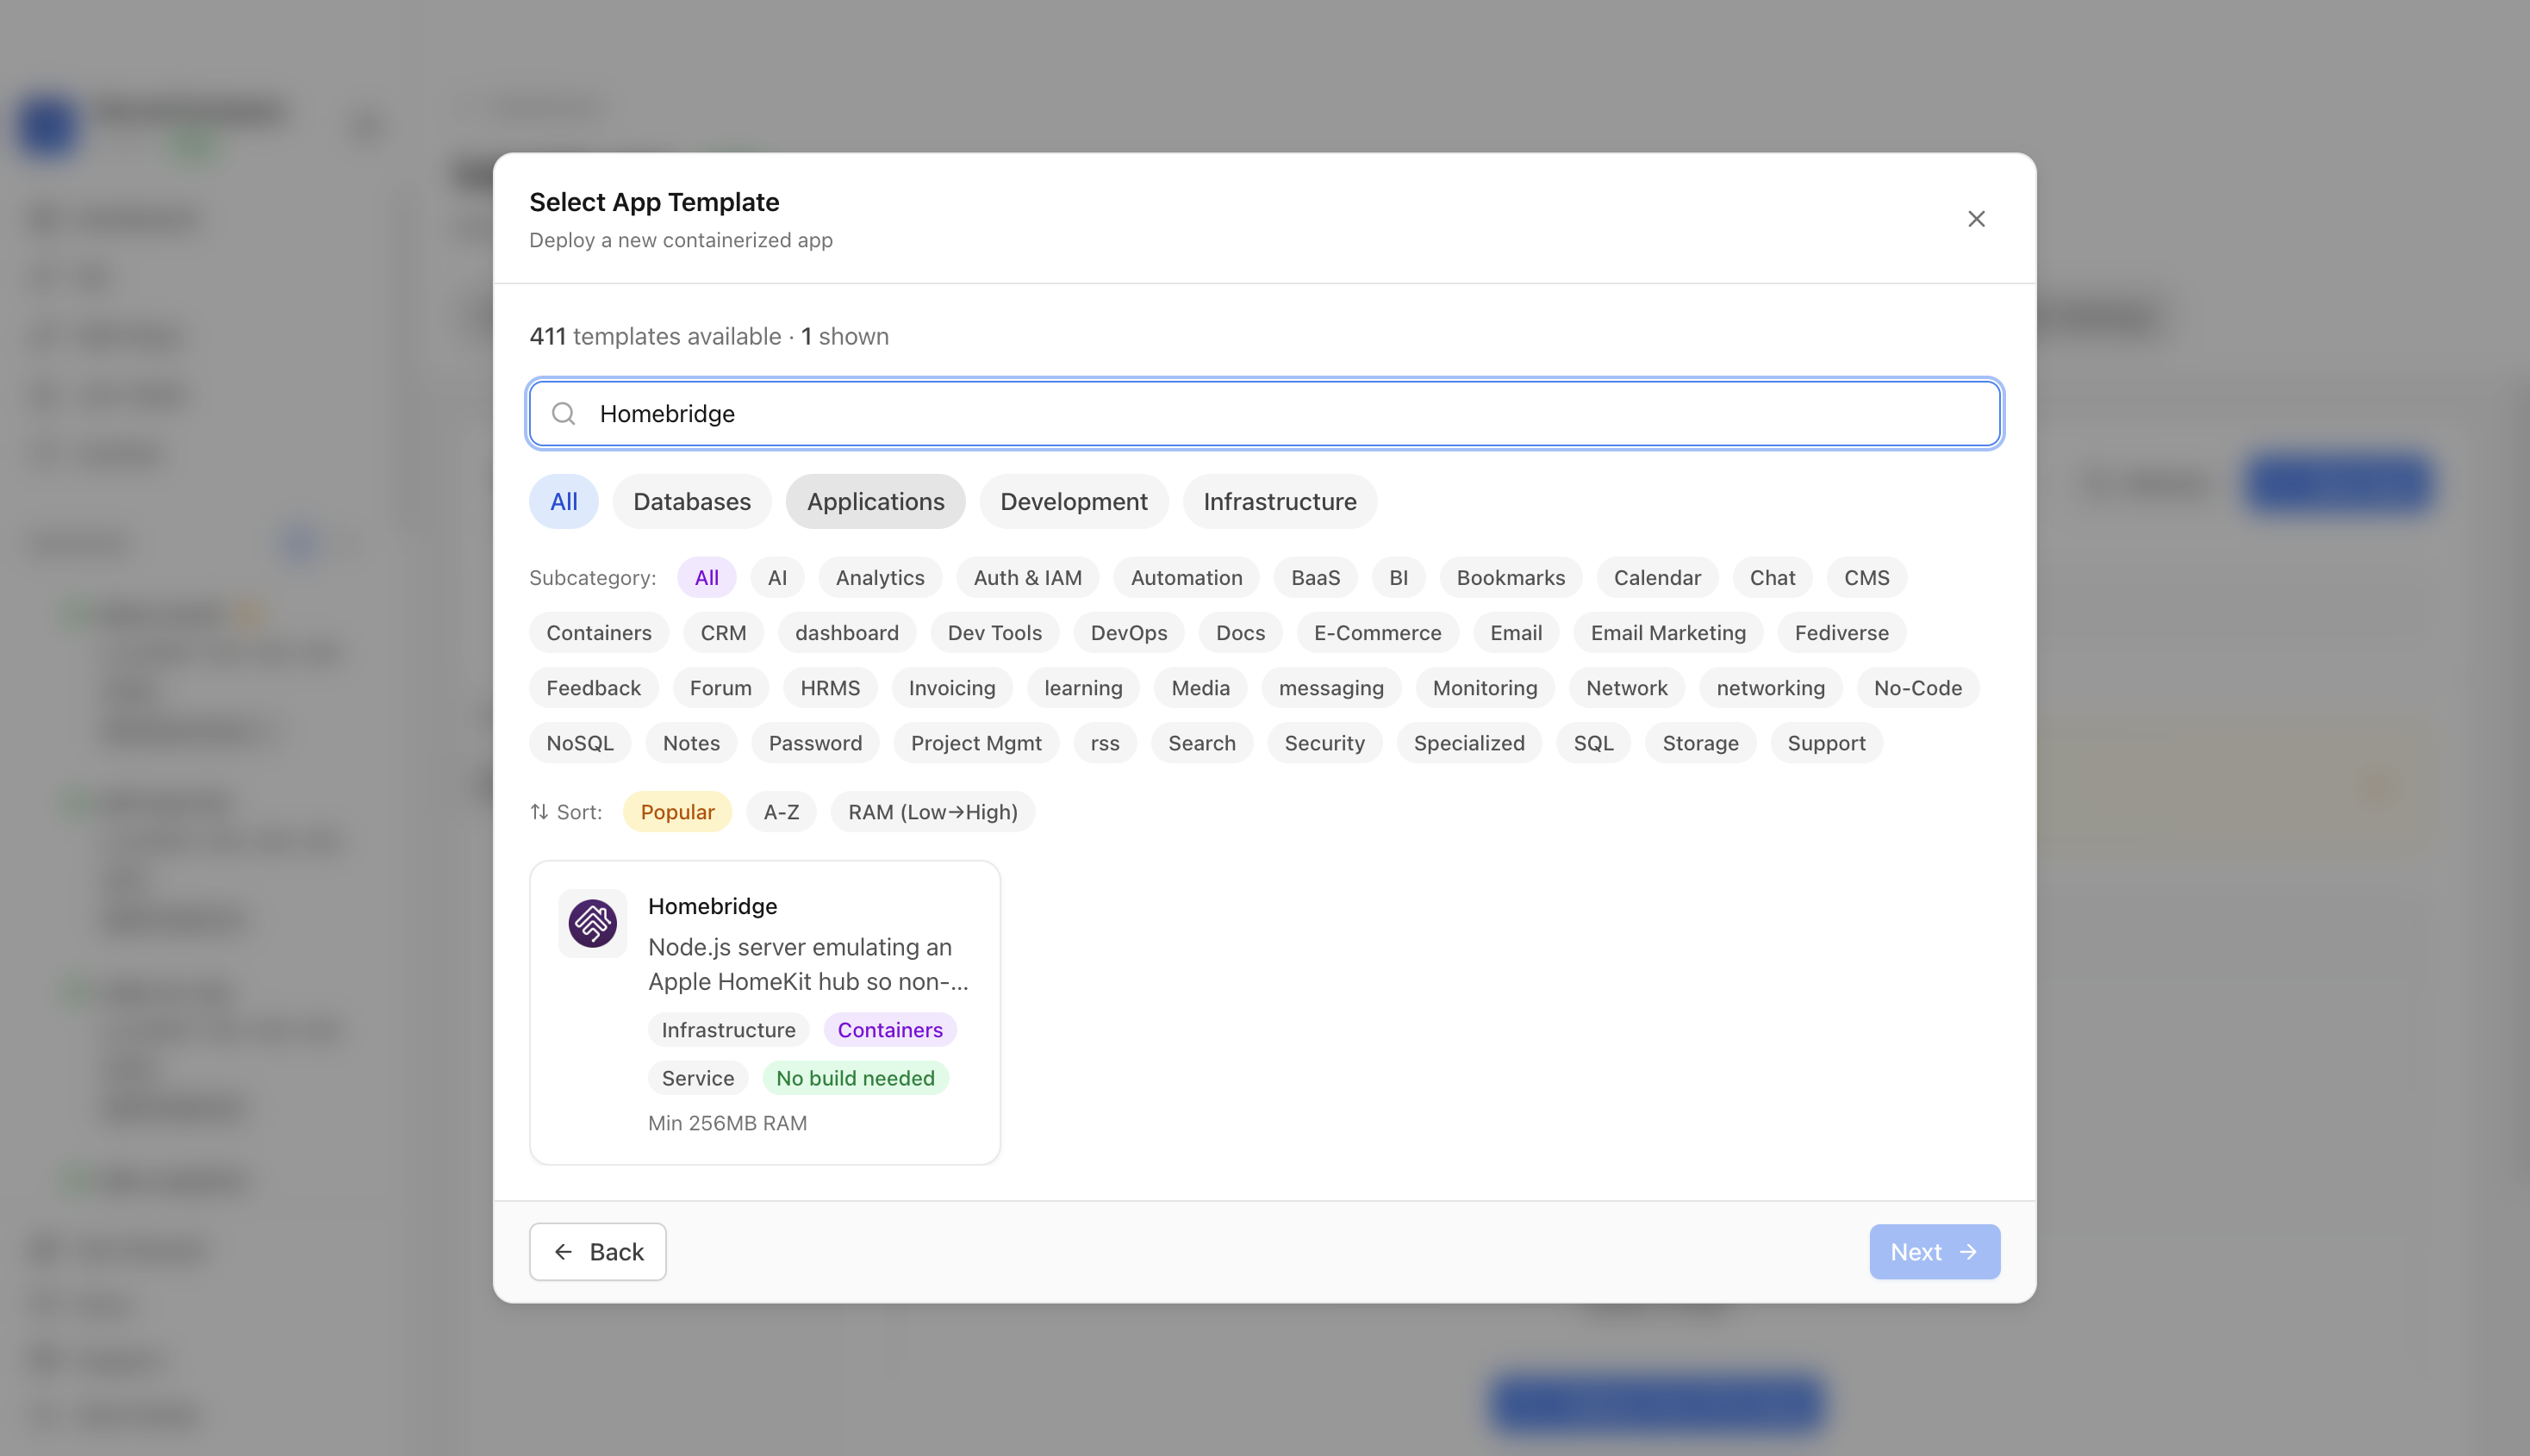Click the sort arrows icon
Screen dimensions: 2530x1456
539,812
